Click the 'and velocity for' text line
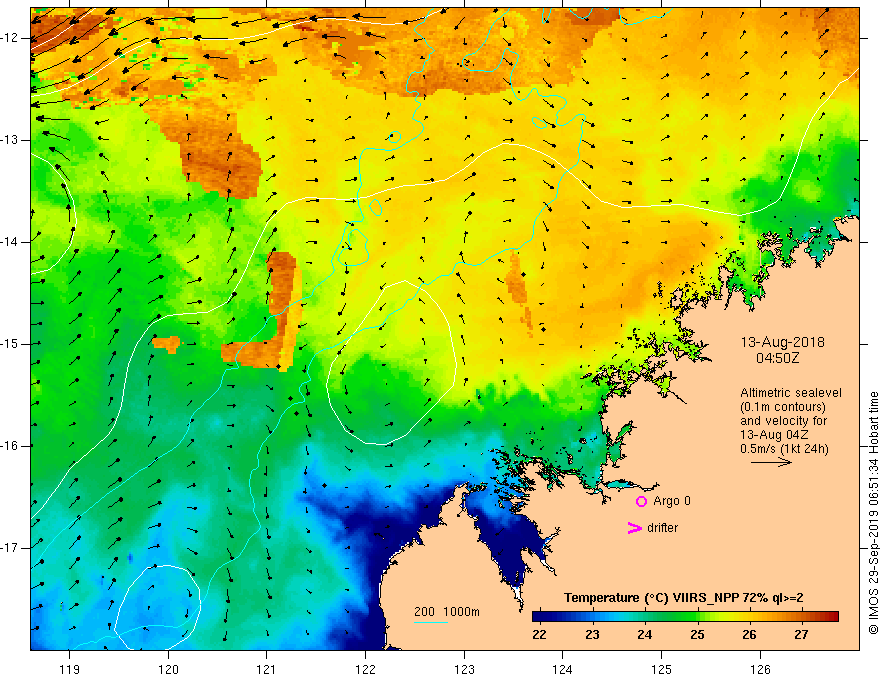The width and height of the screenshot is (880, 680). pyautogui.click(x=783, y=421)
